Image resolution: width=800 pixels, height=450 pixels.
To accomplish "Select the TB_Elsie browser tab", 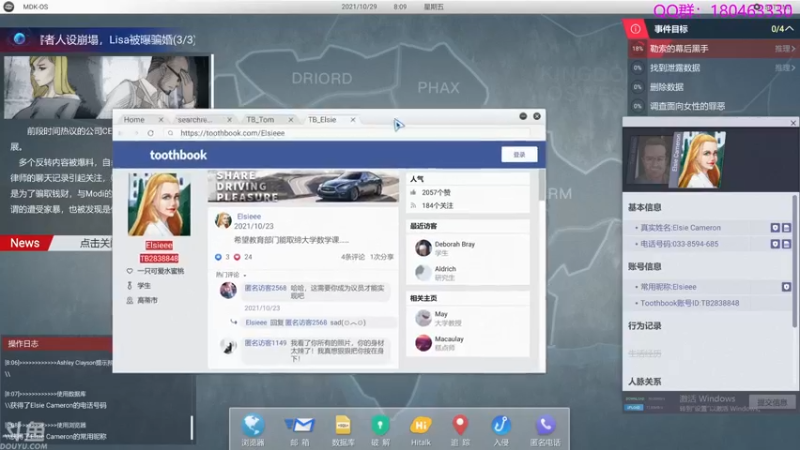I will pyautogui.click(x=322, y=119).
